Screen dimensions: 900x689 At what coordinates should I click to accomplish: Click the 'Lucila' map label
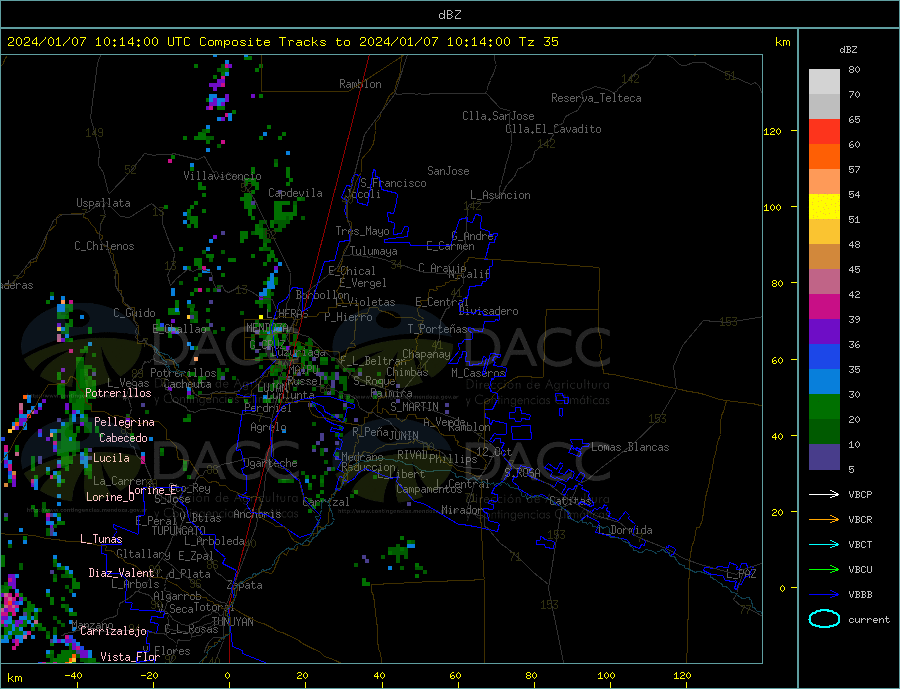111,458
